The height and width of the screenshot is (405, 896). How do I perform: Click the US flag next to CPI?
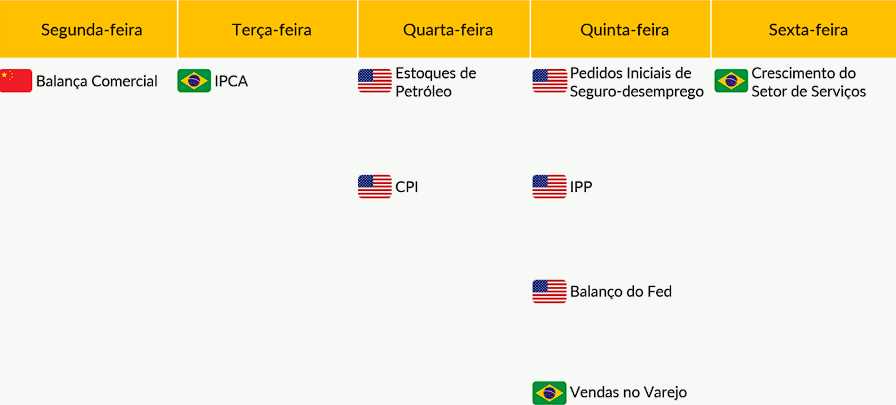(x=375, y=186)
